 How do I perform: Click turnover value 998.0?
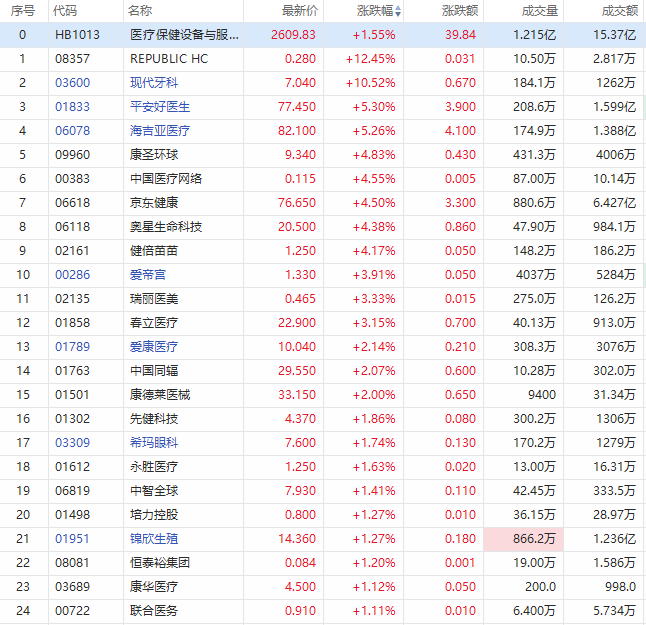(620, 587)
